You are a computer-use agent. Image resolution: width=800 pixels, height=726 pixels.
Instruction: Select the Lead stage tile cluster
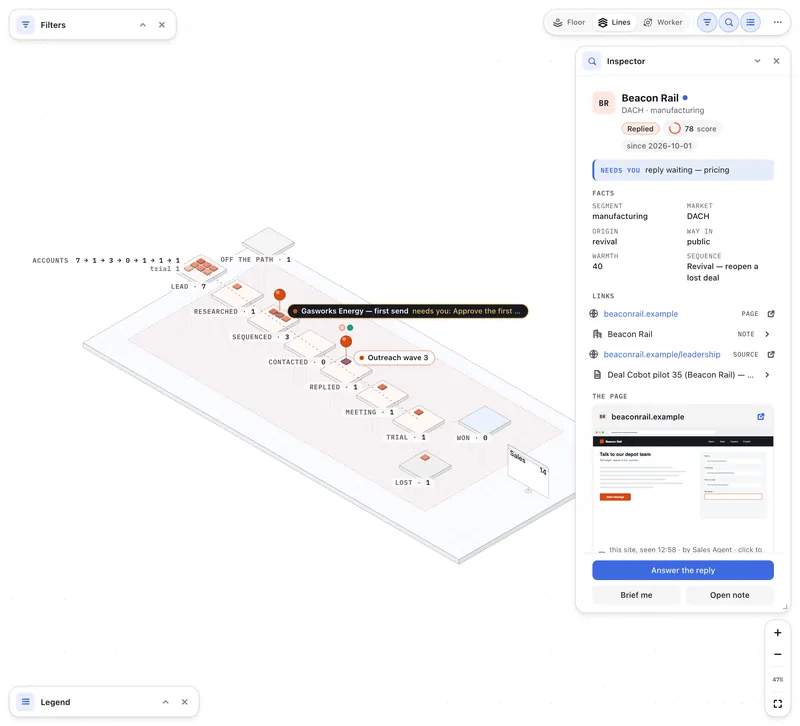tap(201, 266)
